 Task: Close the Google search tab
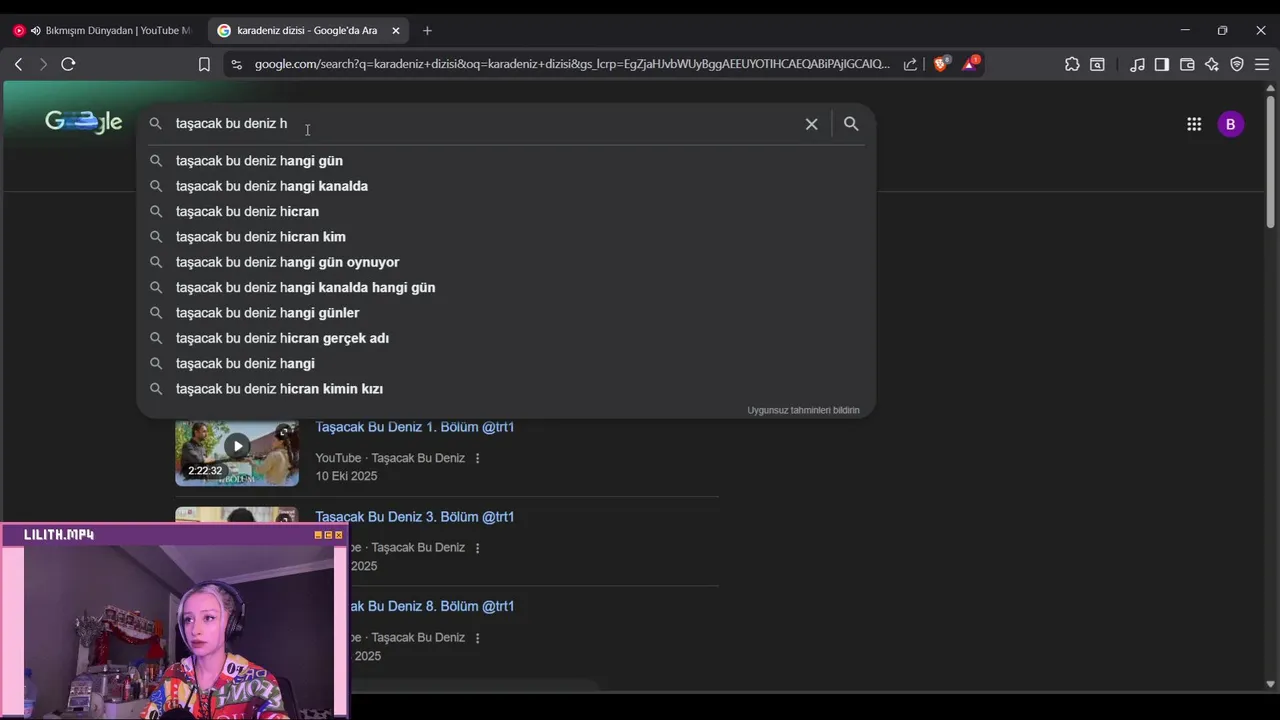tap(396, 31)
